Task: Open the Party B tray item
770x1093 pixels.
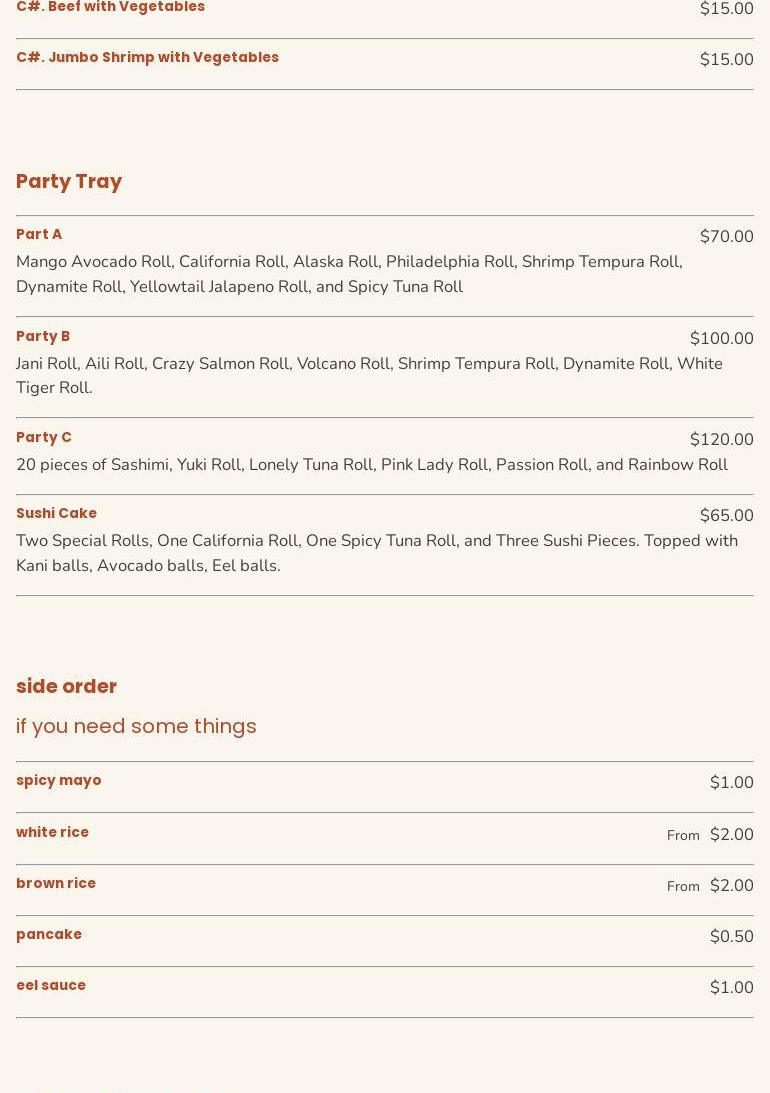Action: (43, 336)
